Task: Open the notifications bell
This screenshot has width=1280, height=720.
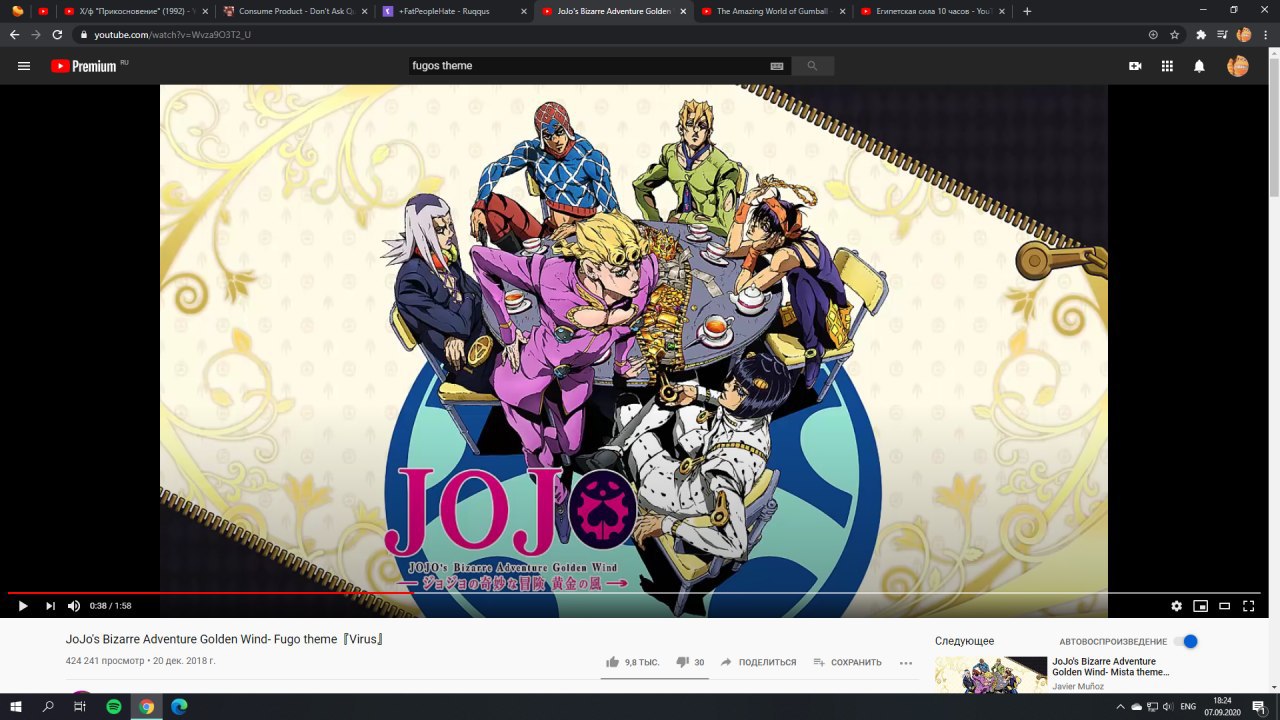Action: click(x=1199, y=66)
